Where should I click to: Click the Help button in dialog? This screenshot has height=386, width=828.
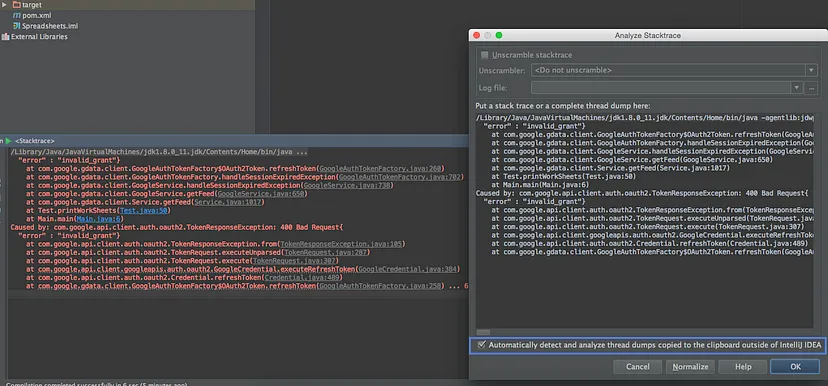(x=743, y=366)
